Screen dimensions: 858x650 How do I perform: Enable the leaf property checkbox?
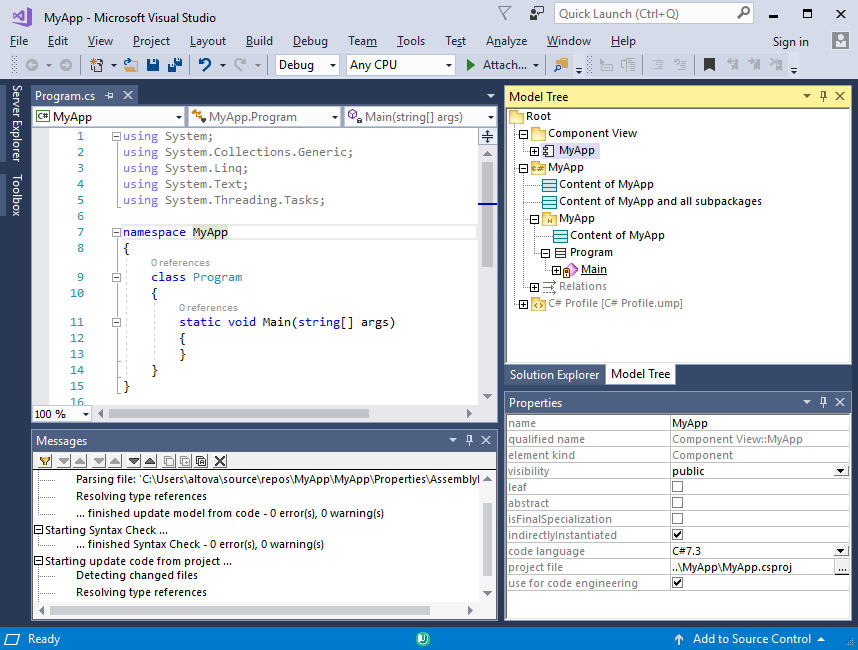point(677,487)
